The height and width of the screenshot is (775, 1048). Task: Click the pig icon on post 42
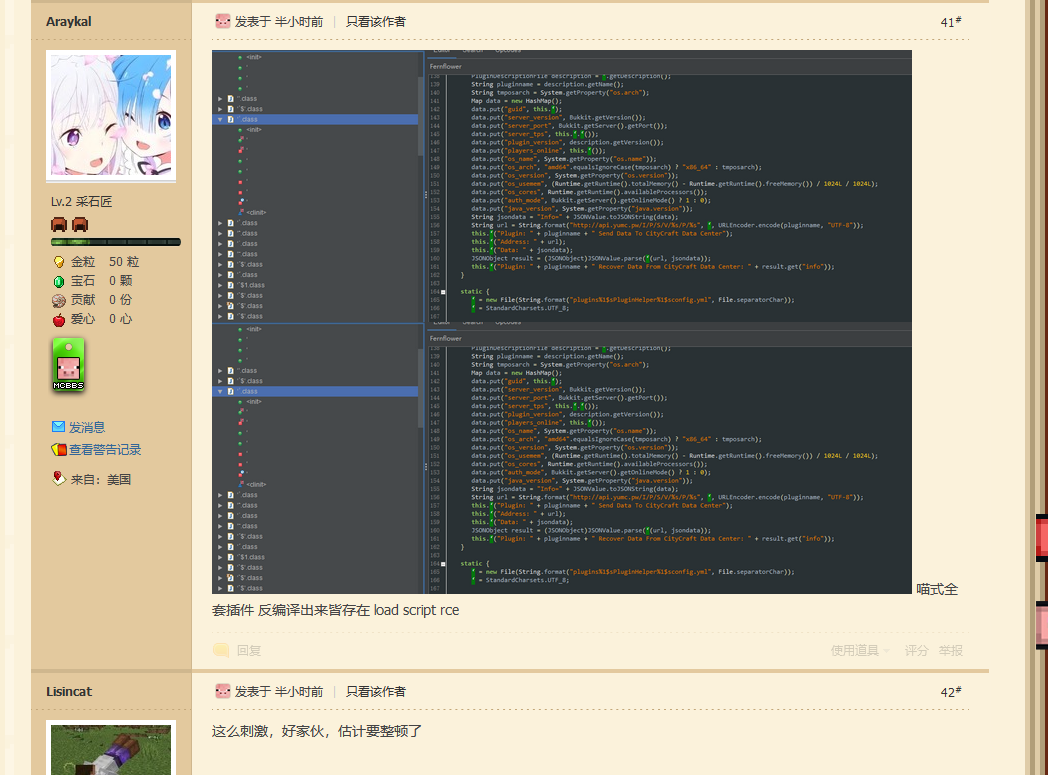point(222,691)
